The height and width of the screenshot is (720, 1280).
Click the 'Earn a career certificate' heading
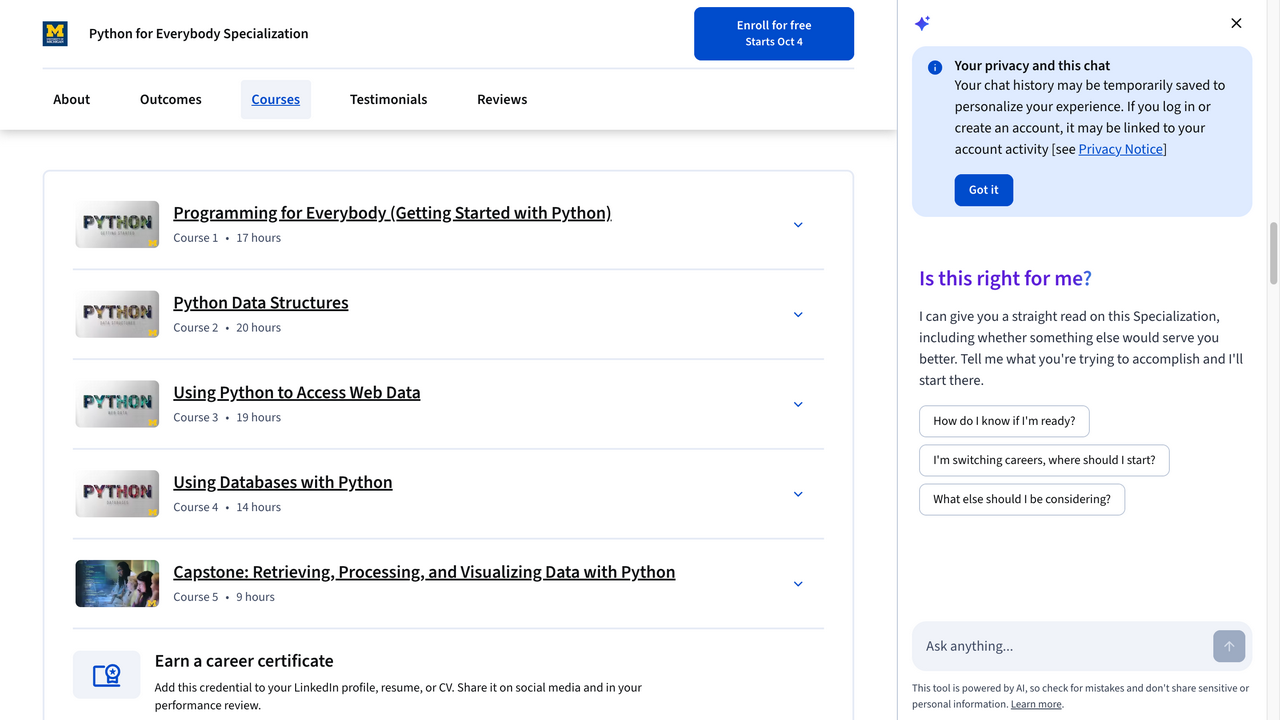[244, 661]
